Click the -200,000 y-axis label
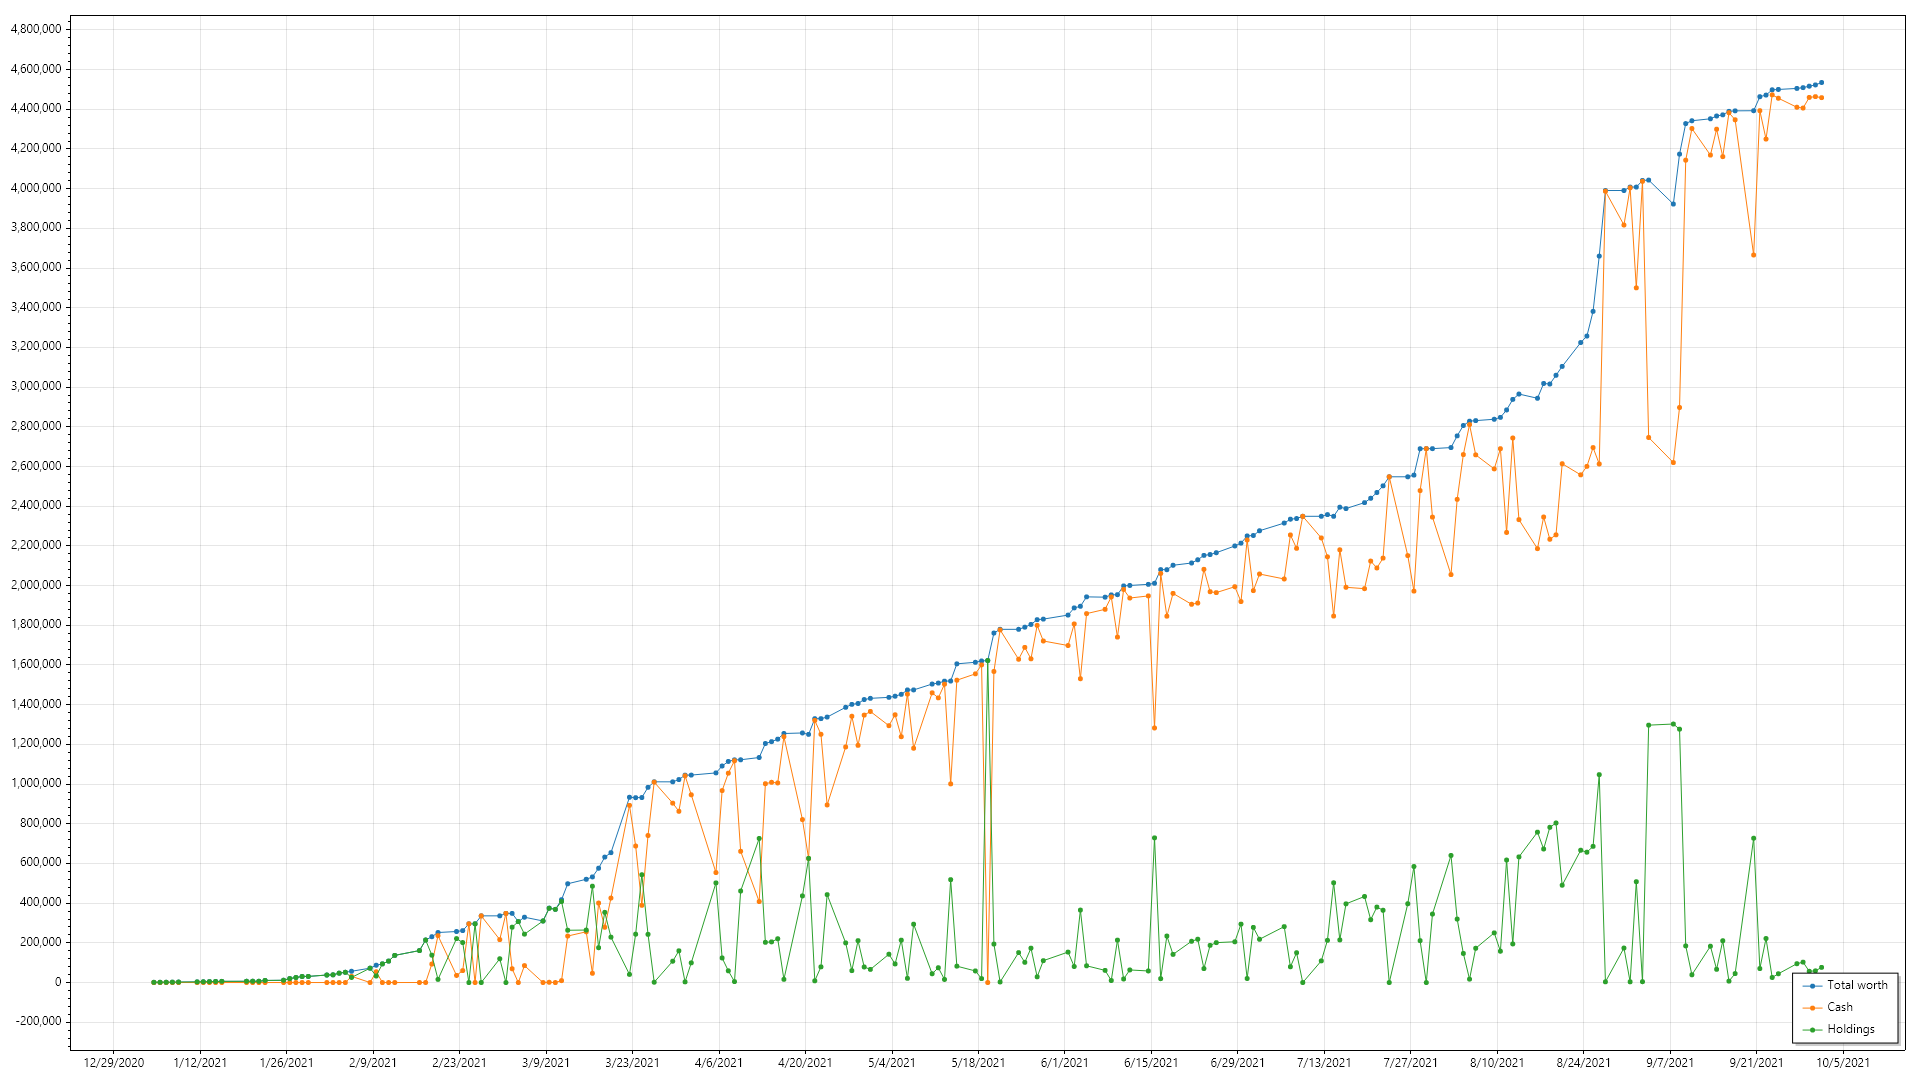 coord(38,1021)
